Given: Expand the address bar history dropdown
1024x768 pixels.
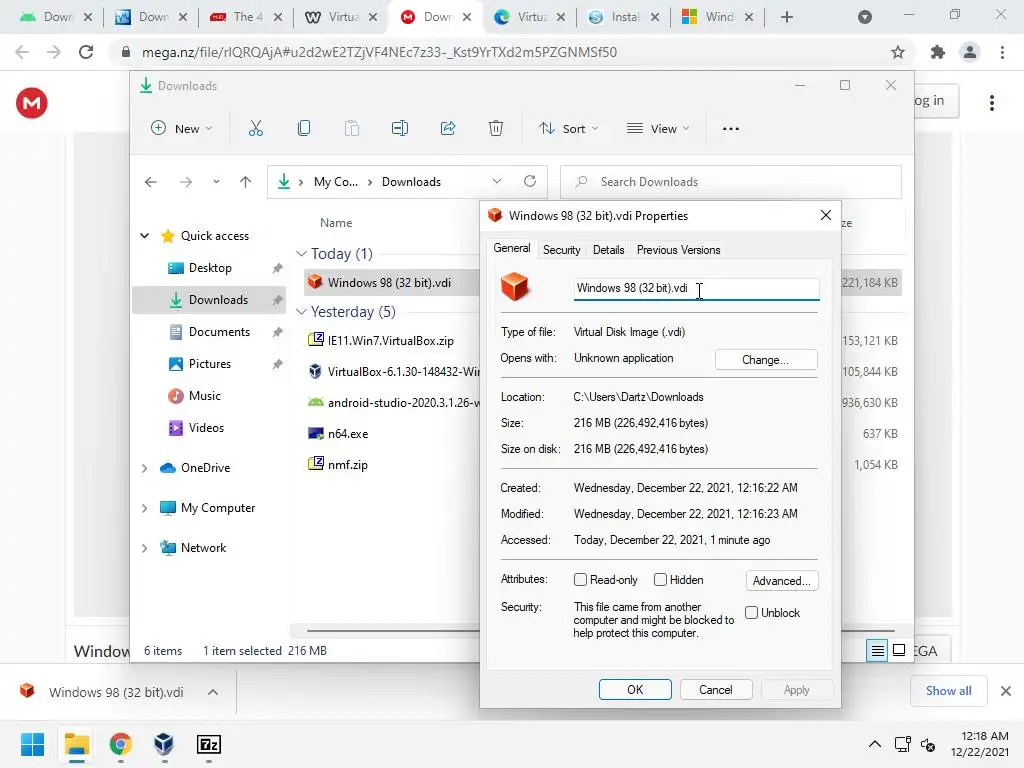Looking at the screenshot, I should pyautogui.click(x=497, y=182).
